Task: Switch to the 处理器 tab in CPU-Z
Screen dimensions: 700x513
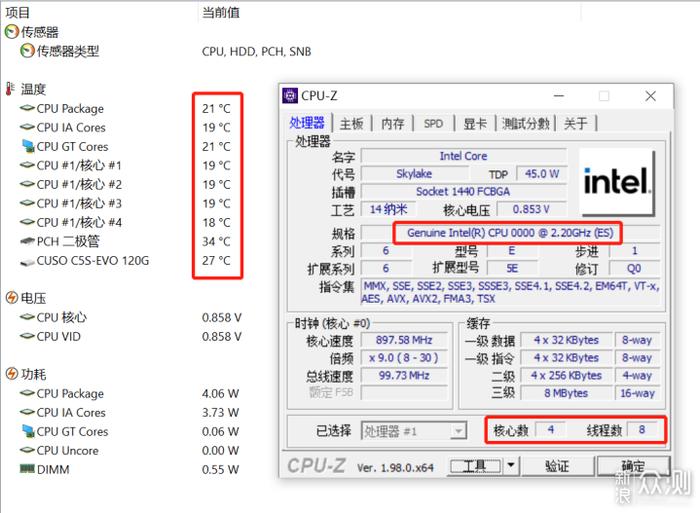Action: point(307,123)
